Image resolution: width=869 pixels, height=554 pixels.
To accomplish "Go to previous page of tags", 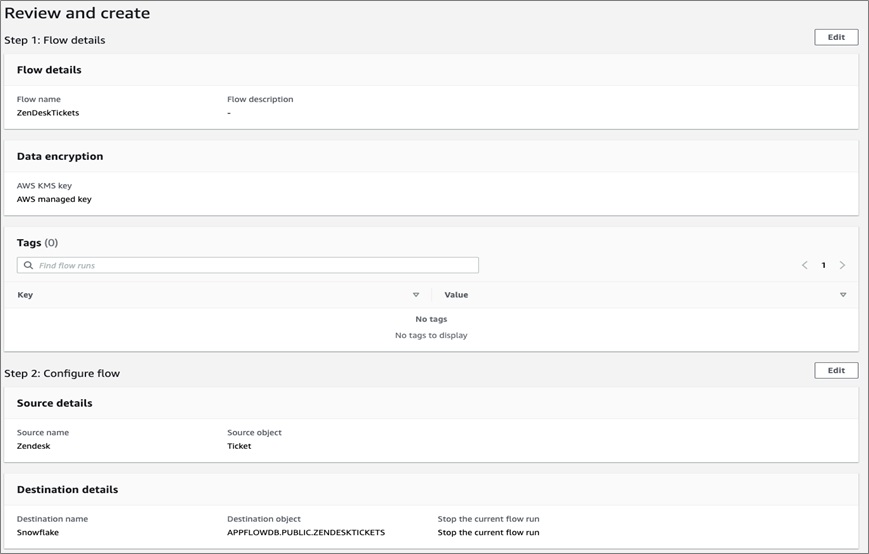I will [x=805, y=265].
